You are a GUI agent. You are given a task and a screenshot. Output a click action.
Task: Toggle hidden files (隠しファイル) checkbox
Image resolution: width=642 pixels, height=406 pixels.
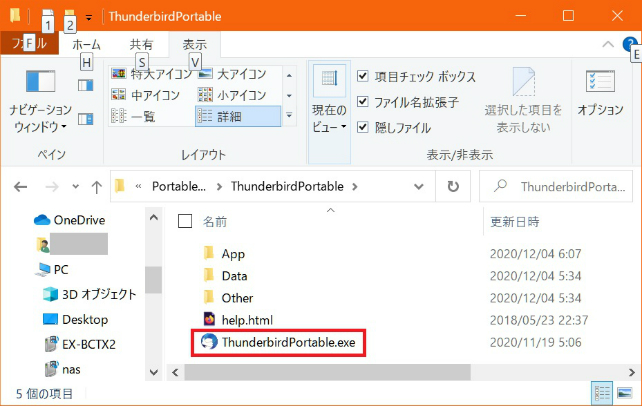394,127
